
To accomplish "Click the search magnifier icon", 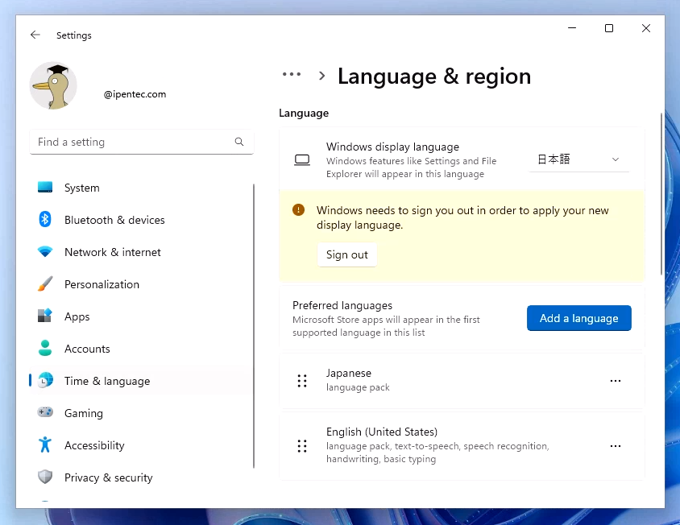I will click(x=239, y=142).
